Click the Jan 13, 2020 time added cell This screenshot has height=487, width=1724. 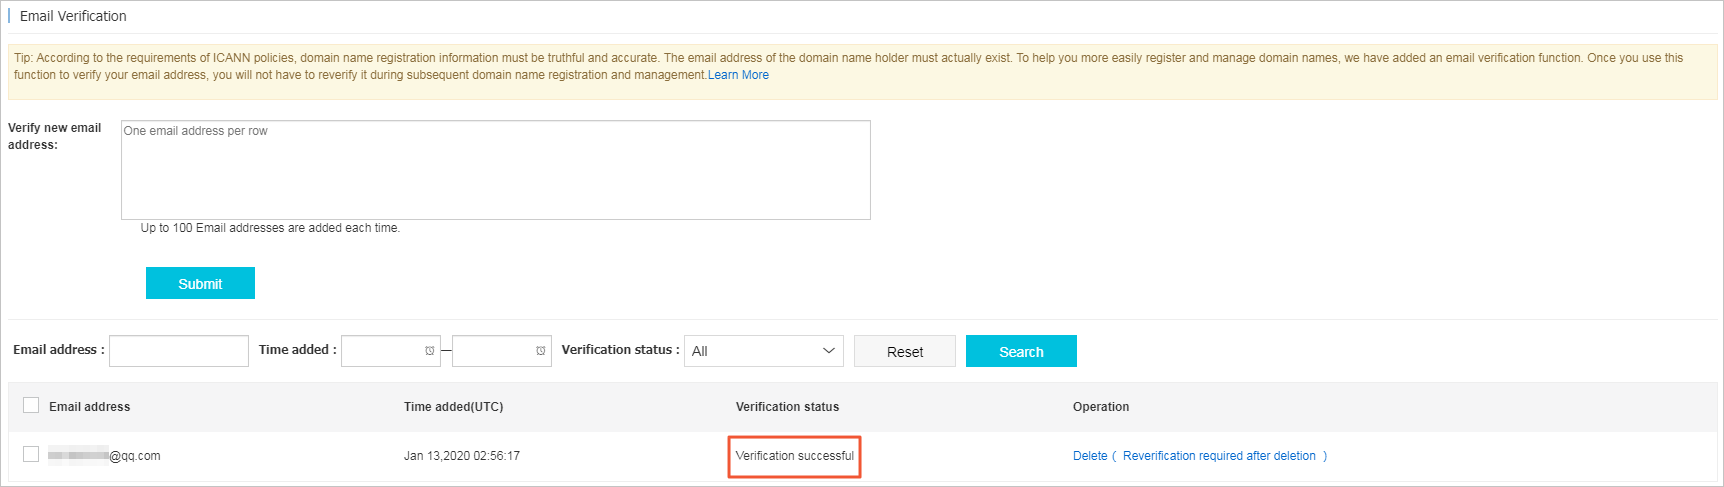click(x=461, y=456)
